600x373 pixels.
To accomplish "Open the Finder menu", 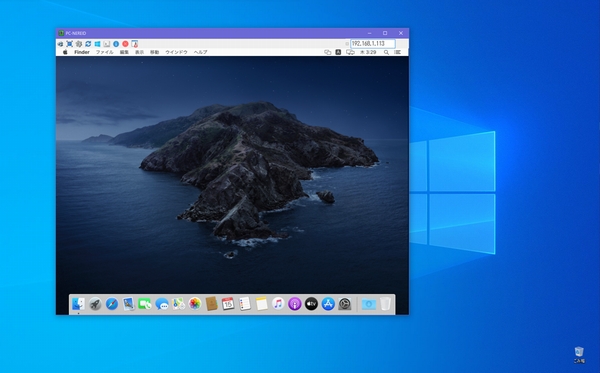I will pyautogui.click(x=82, y=52).
